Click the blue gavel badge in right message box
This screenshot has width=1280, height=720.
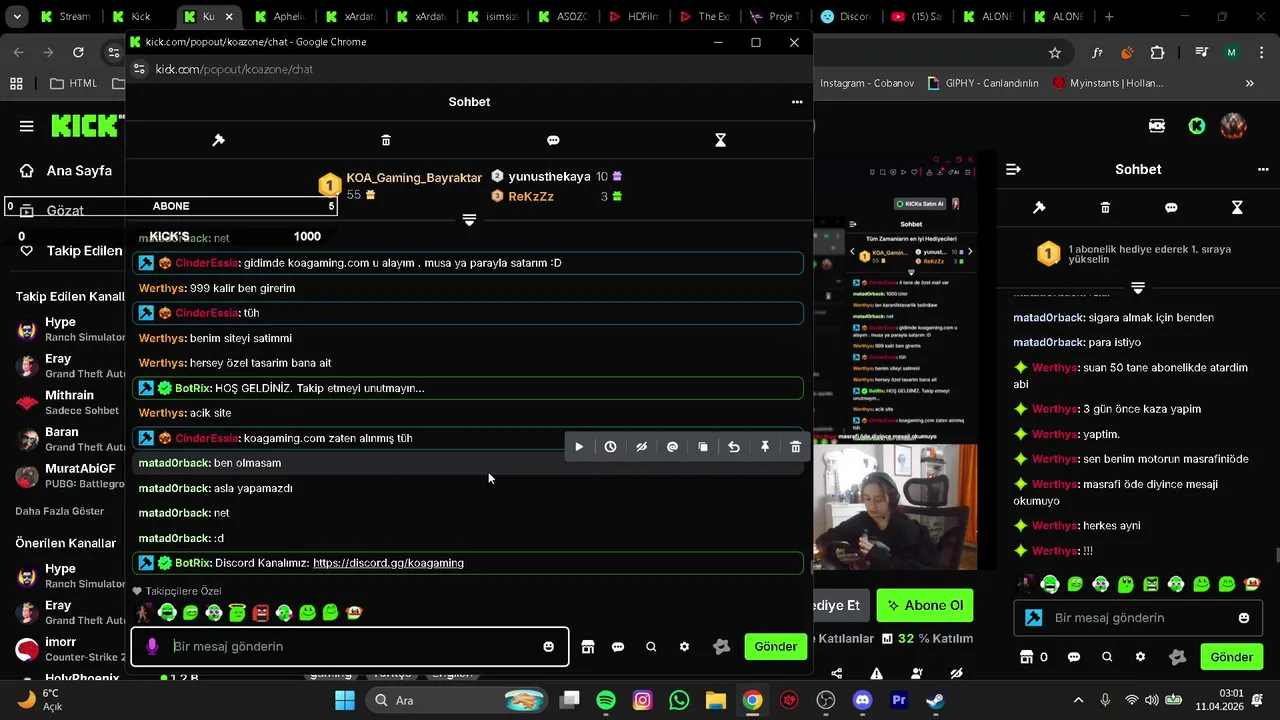point(1034,618)
